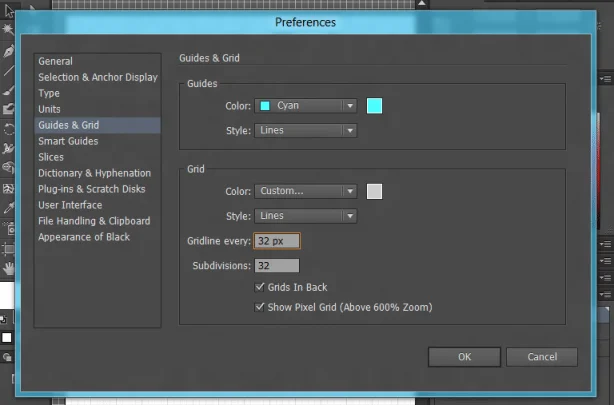Image resolution: width=614 pixels, height=405 pixels.
Task: Open the Grid Style dropdown
Action: (x=305, y=216)
